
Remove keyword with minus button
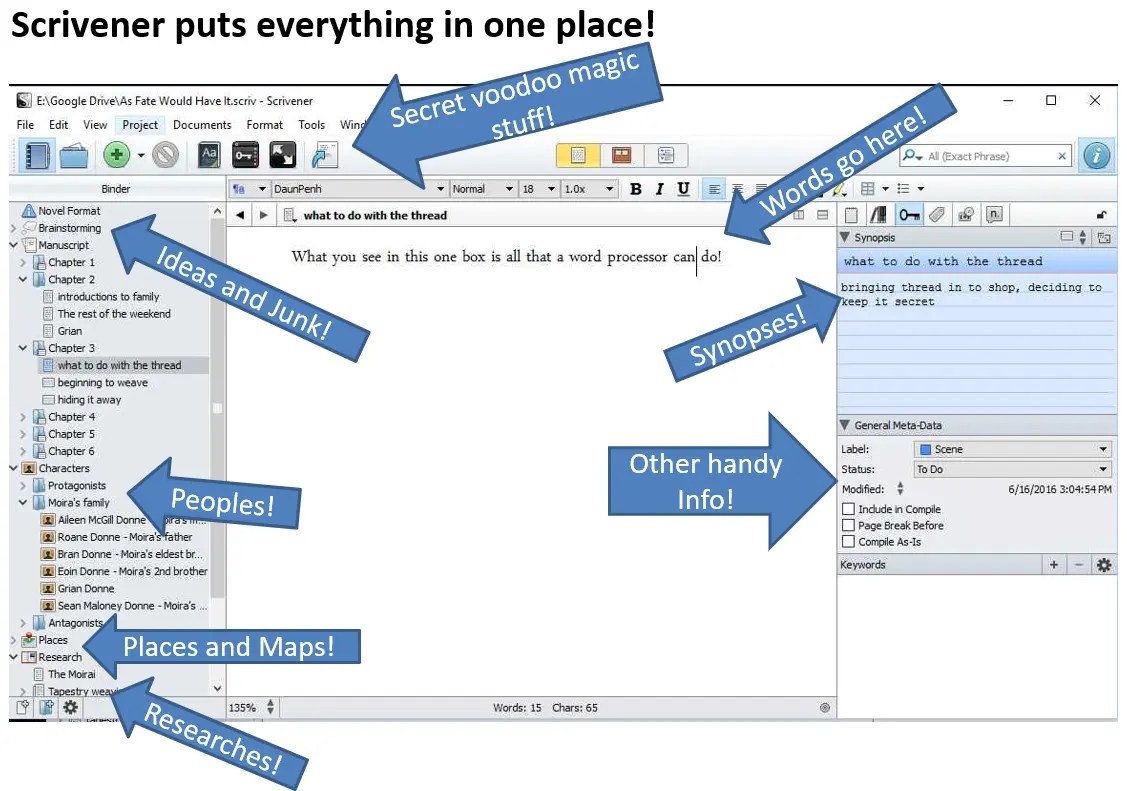click(1079, 565)
